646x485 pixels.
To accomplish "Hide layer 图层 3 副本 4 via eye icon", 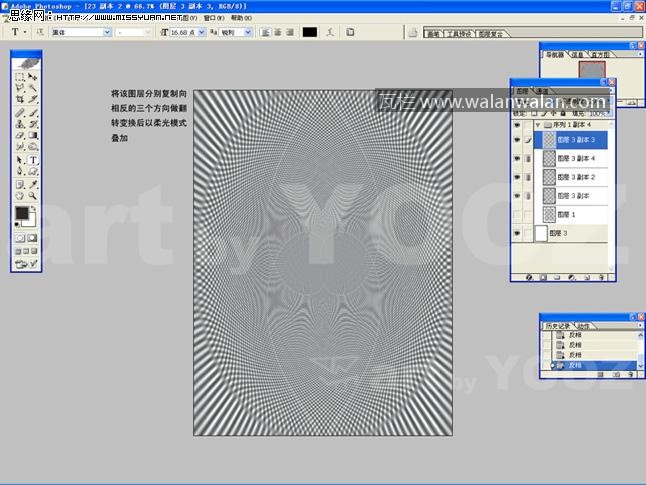I will pyautogui.click(x=518, y=158).
